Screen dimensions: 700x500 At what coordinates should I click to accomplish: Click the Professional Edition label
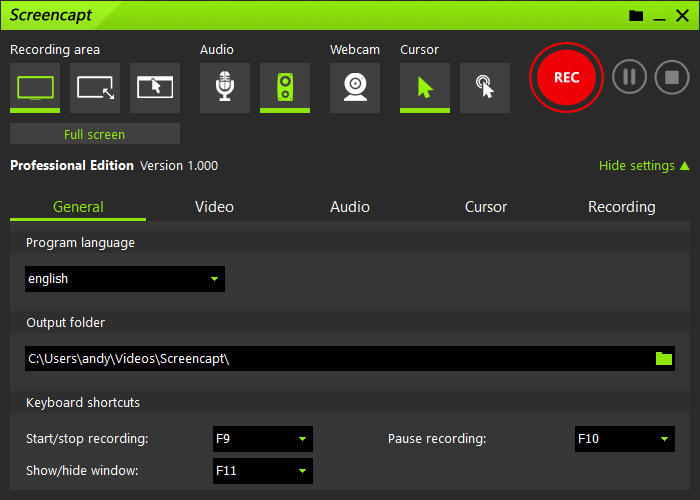tap(72, 166)
